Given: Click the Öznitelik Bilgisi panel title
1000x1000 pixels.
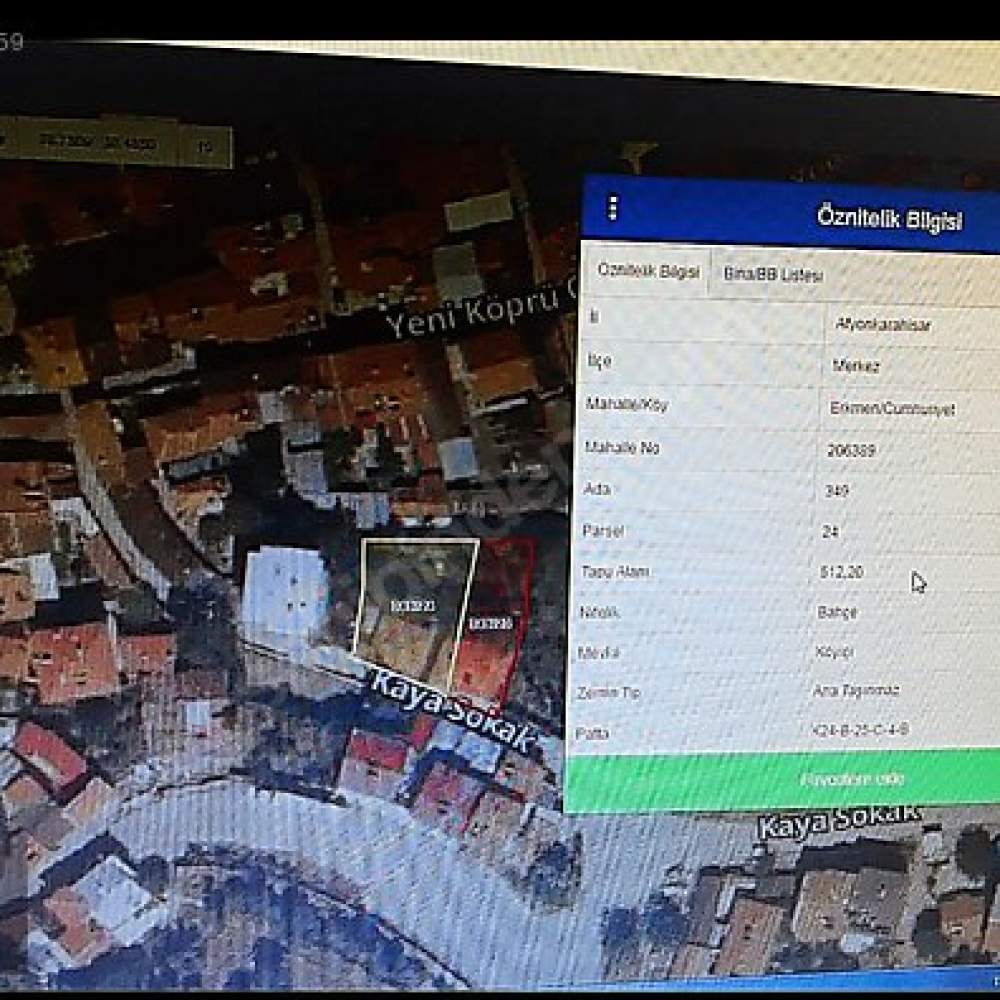Looking at the screenshot, I should 889,218.
